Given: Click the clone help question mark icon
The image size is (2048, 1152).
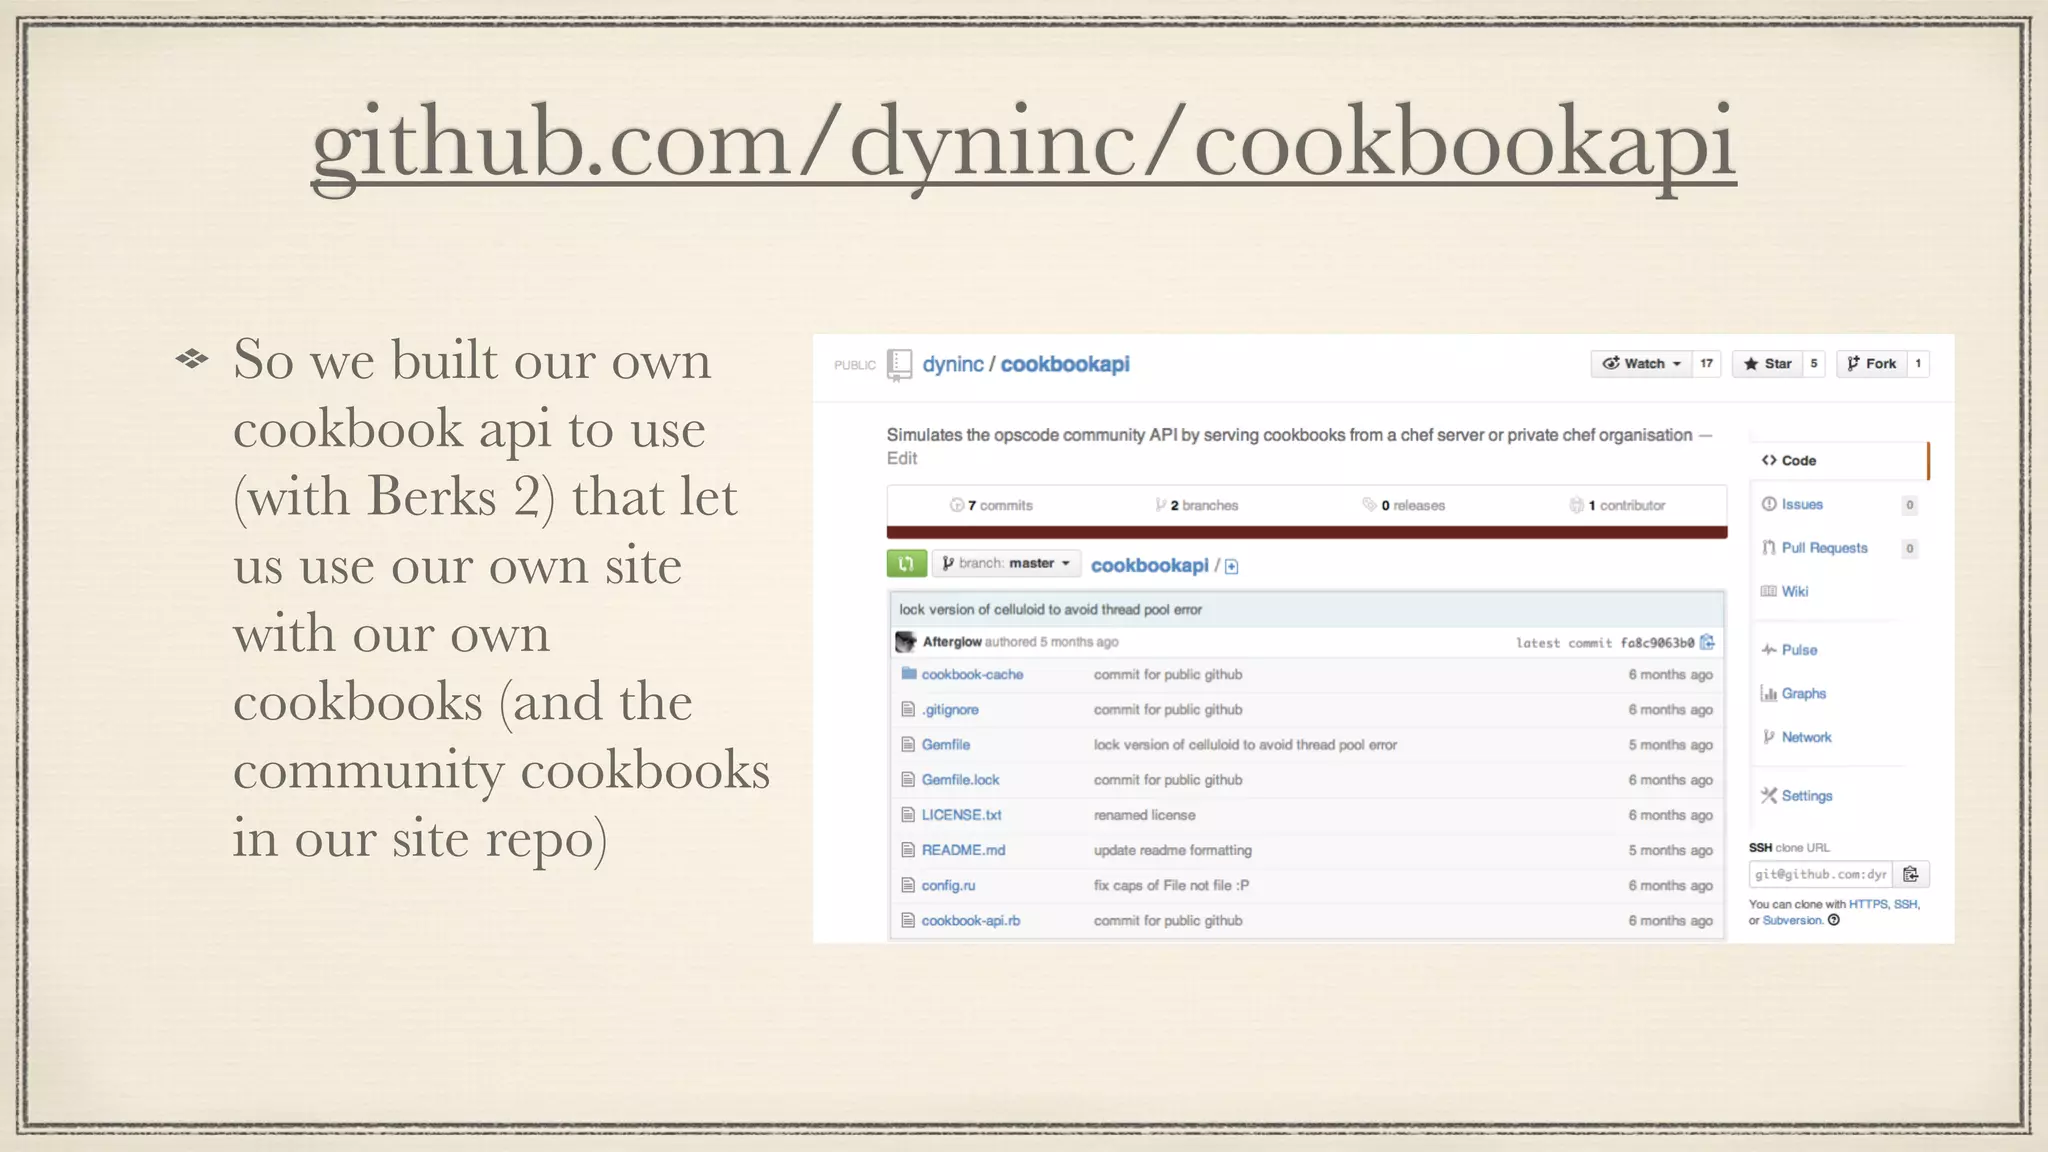Looking at the screenshot, I should (x=1834, y=920).
